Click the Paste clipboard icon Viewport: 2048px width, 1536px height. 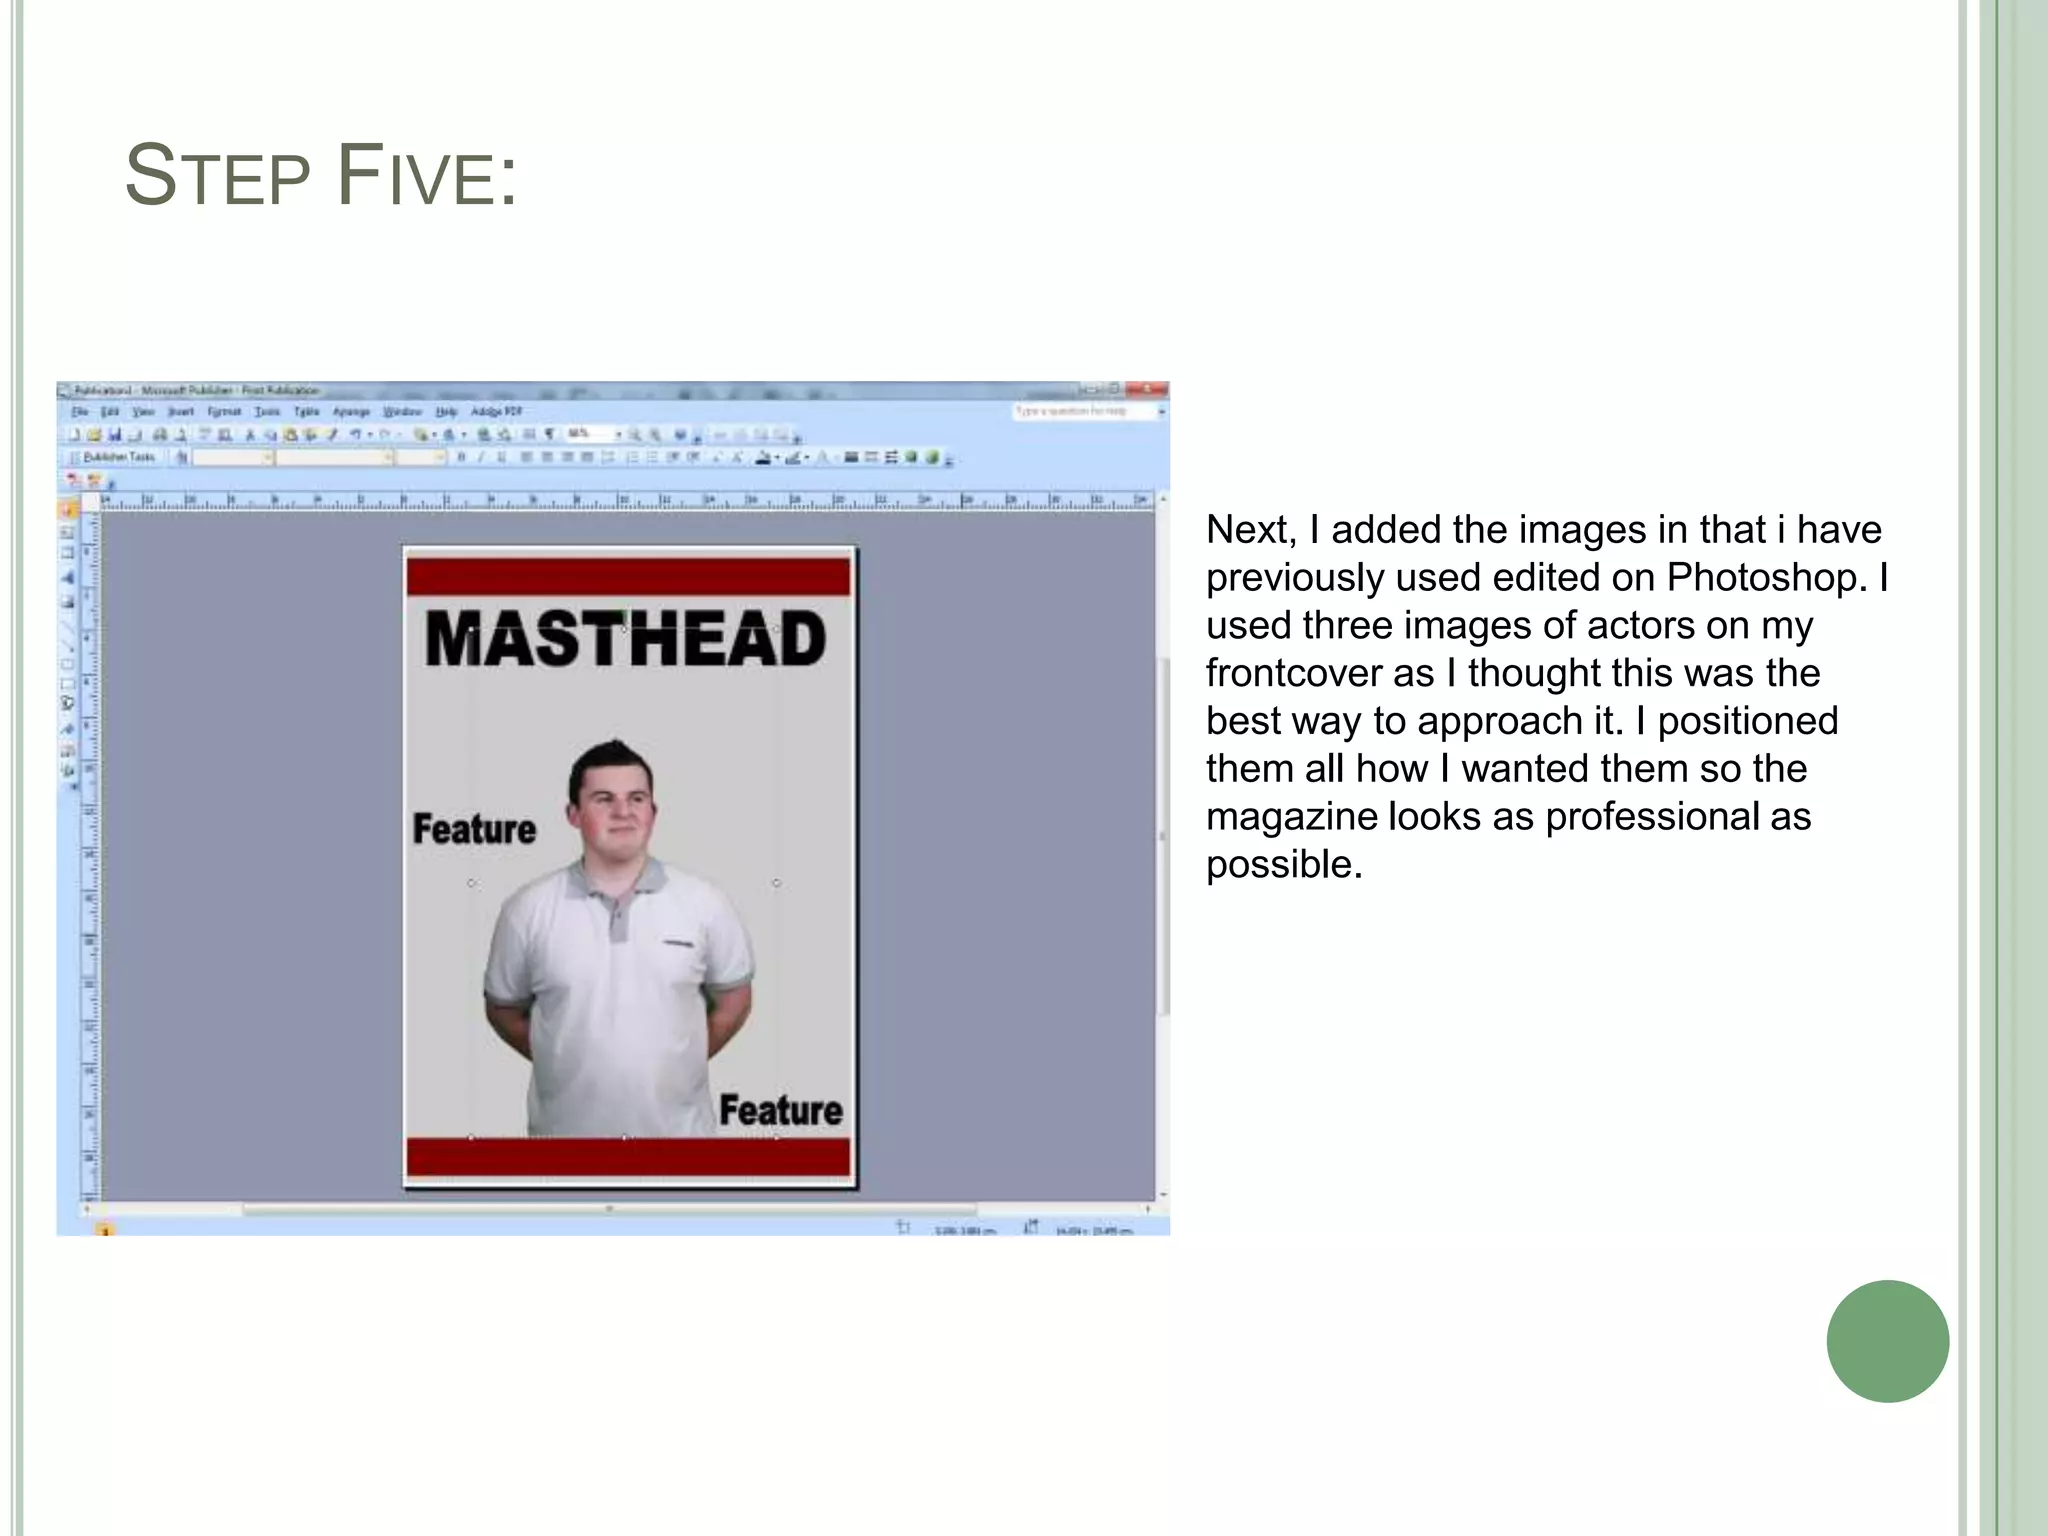[291, 435]
